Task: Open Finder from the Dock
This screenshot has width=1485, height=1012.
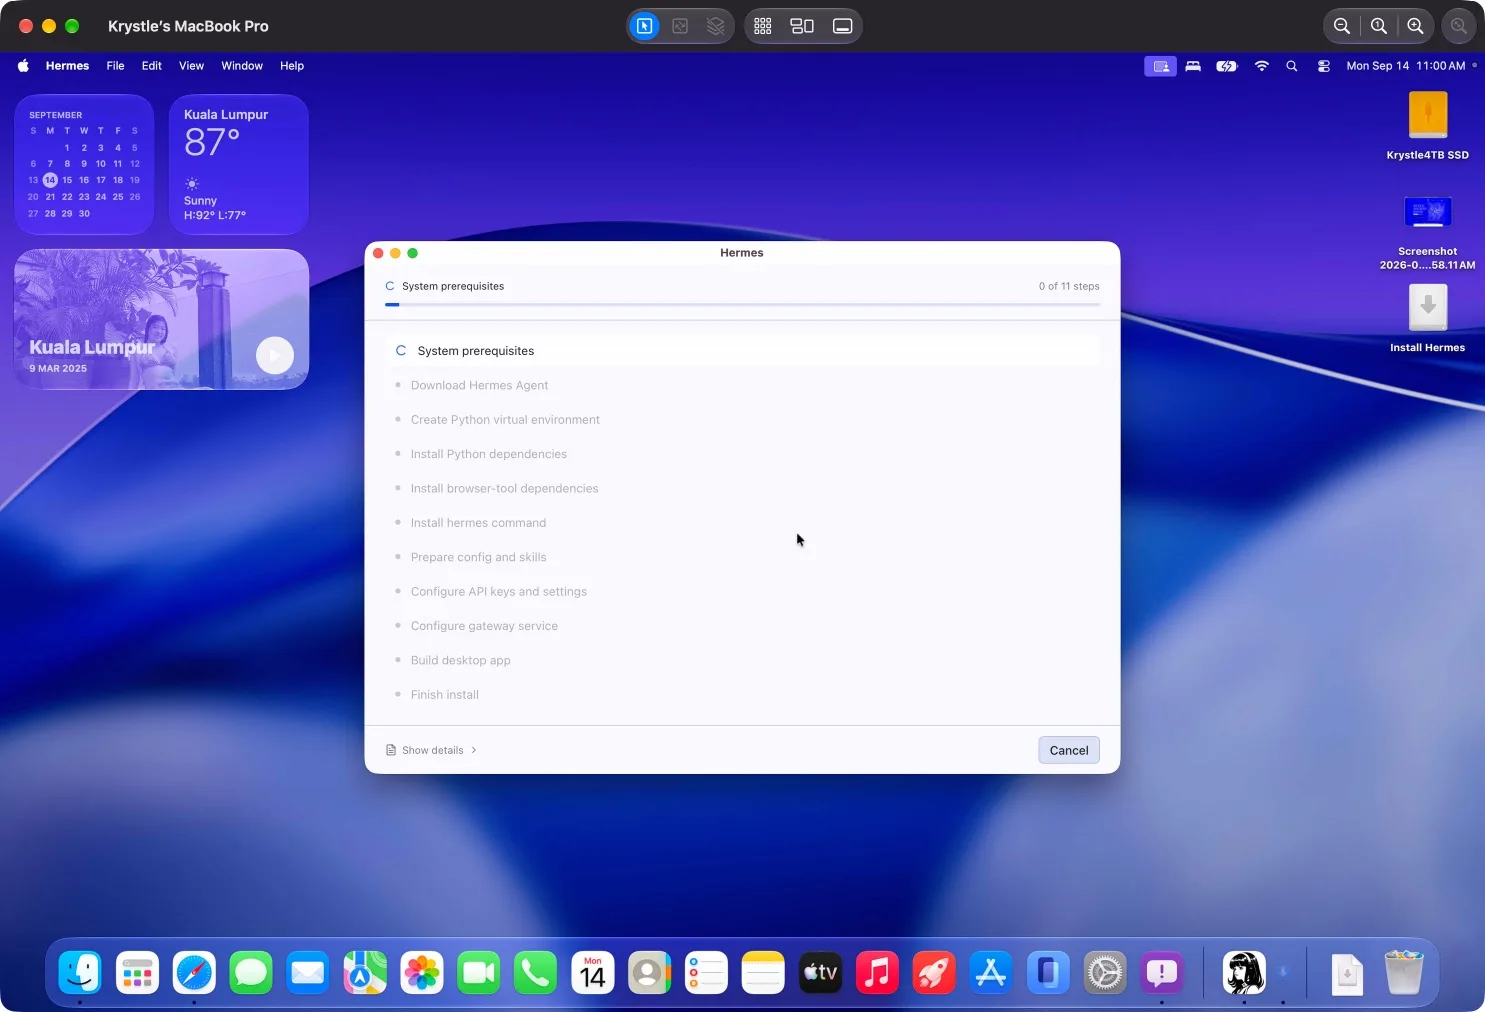Action: pyautogui.click(x=80, y=972)
